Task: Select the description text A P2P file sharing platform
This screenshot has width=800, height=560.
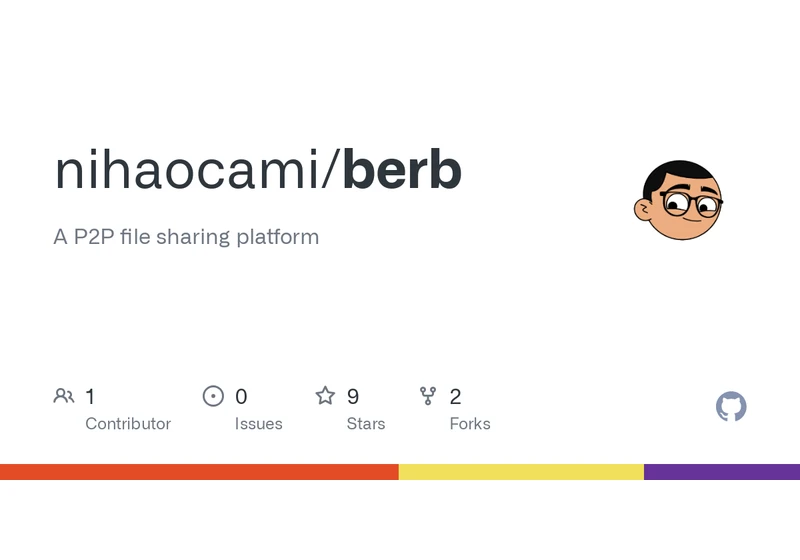Action: (x=186, y=237)
